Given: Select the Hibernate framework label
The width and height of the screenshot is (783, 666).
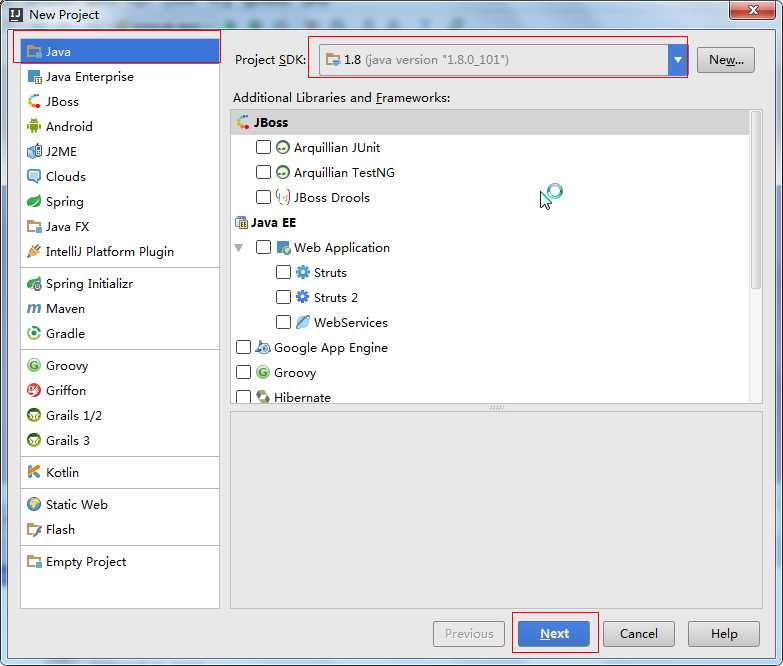Looking at the screenshot, I should 302,397.
